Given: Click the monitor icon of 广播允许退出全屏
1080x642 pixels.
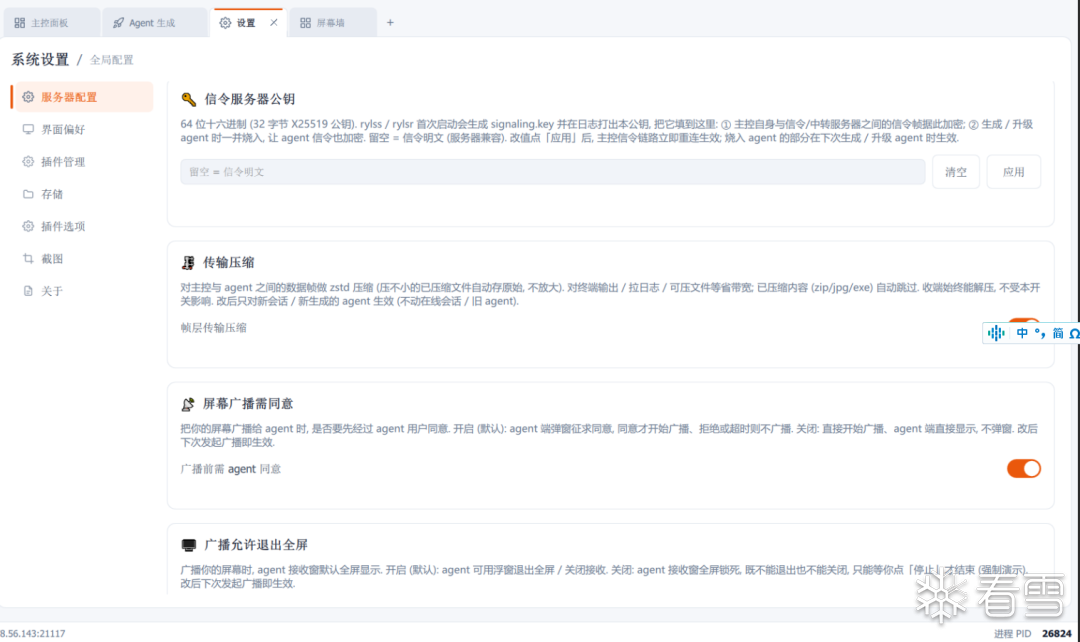Looking at the screenshot, I should 189,545.
